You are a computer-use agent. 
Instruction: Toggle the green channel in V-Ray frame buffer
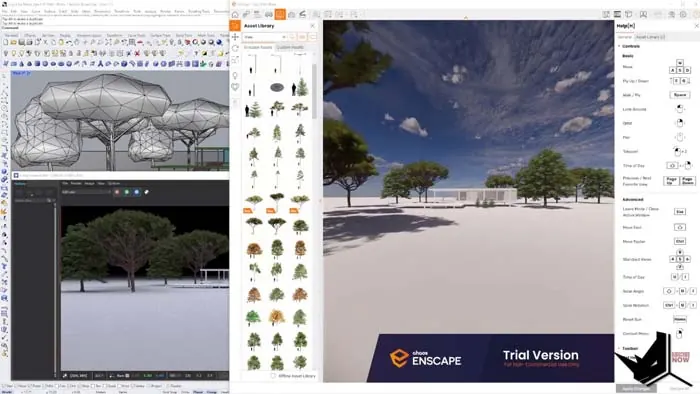(127, 192)
